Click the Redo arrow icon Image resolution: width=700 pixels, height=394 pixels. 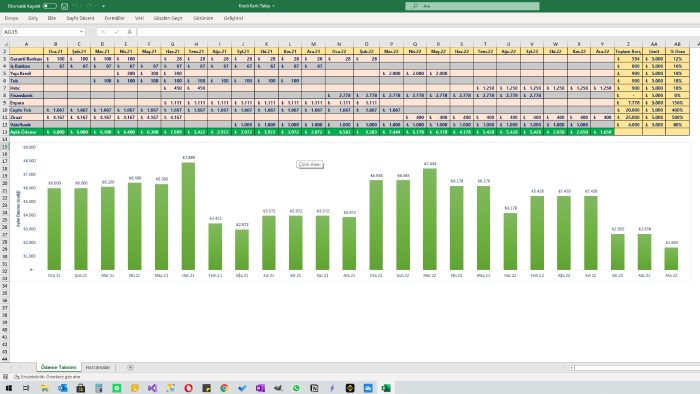[89, 6]
